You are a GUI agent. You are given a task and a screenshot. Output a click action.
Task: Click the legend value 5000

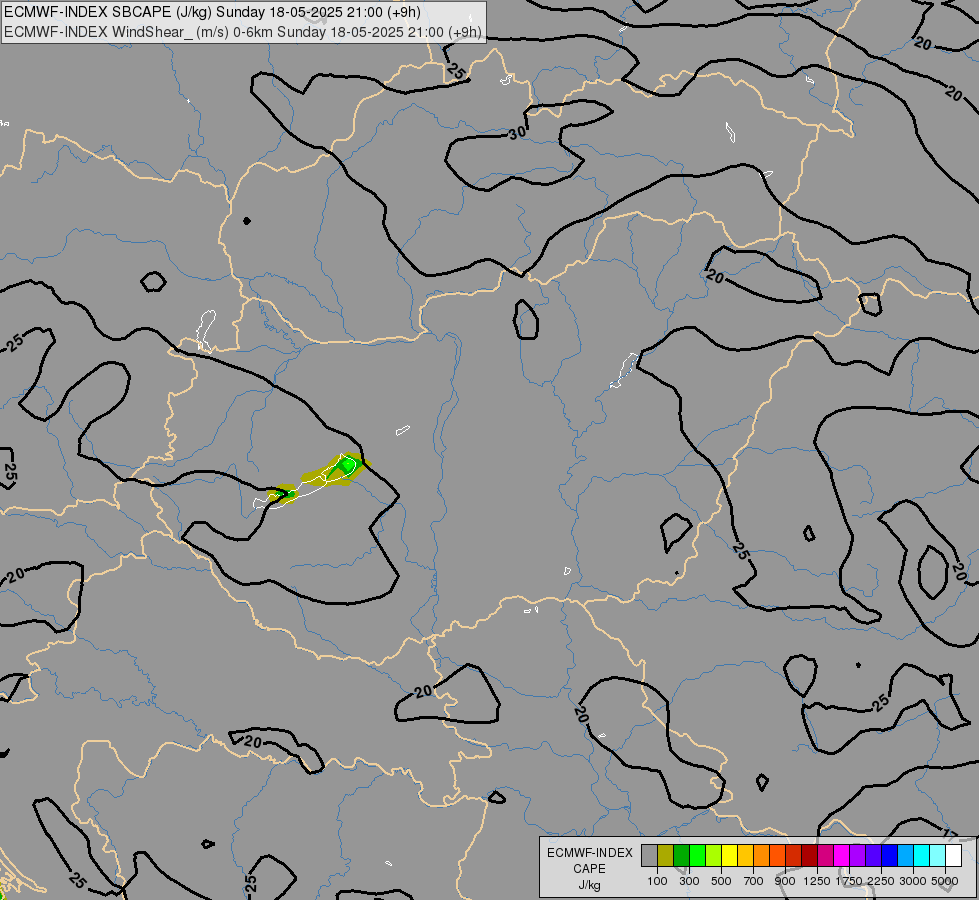945,881
